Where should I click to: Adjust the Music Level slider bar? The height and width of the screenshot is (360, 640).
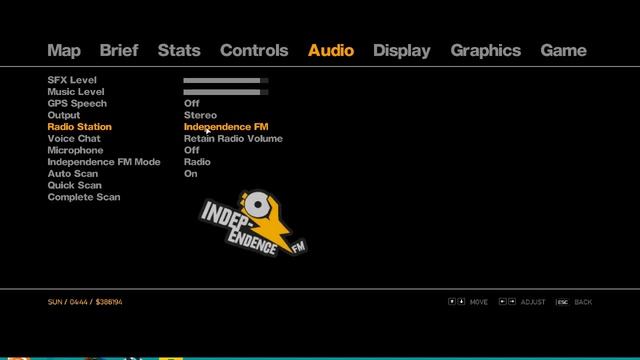pos(226,92)
